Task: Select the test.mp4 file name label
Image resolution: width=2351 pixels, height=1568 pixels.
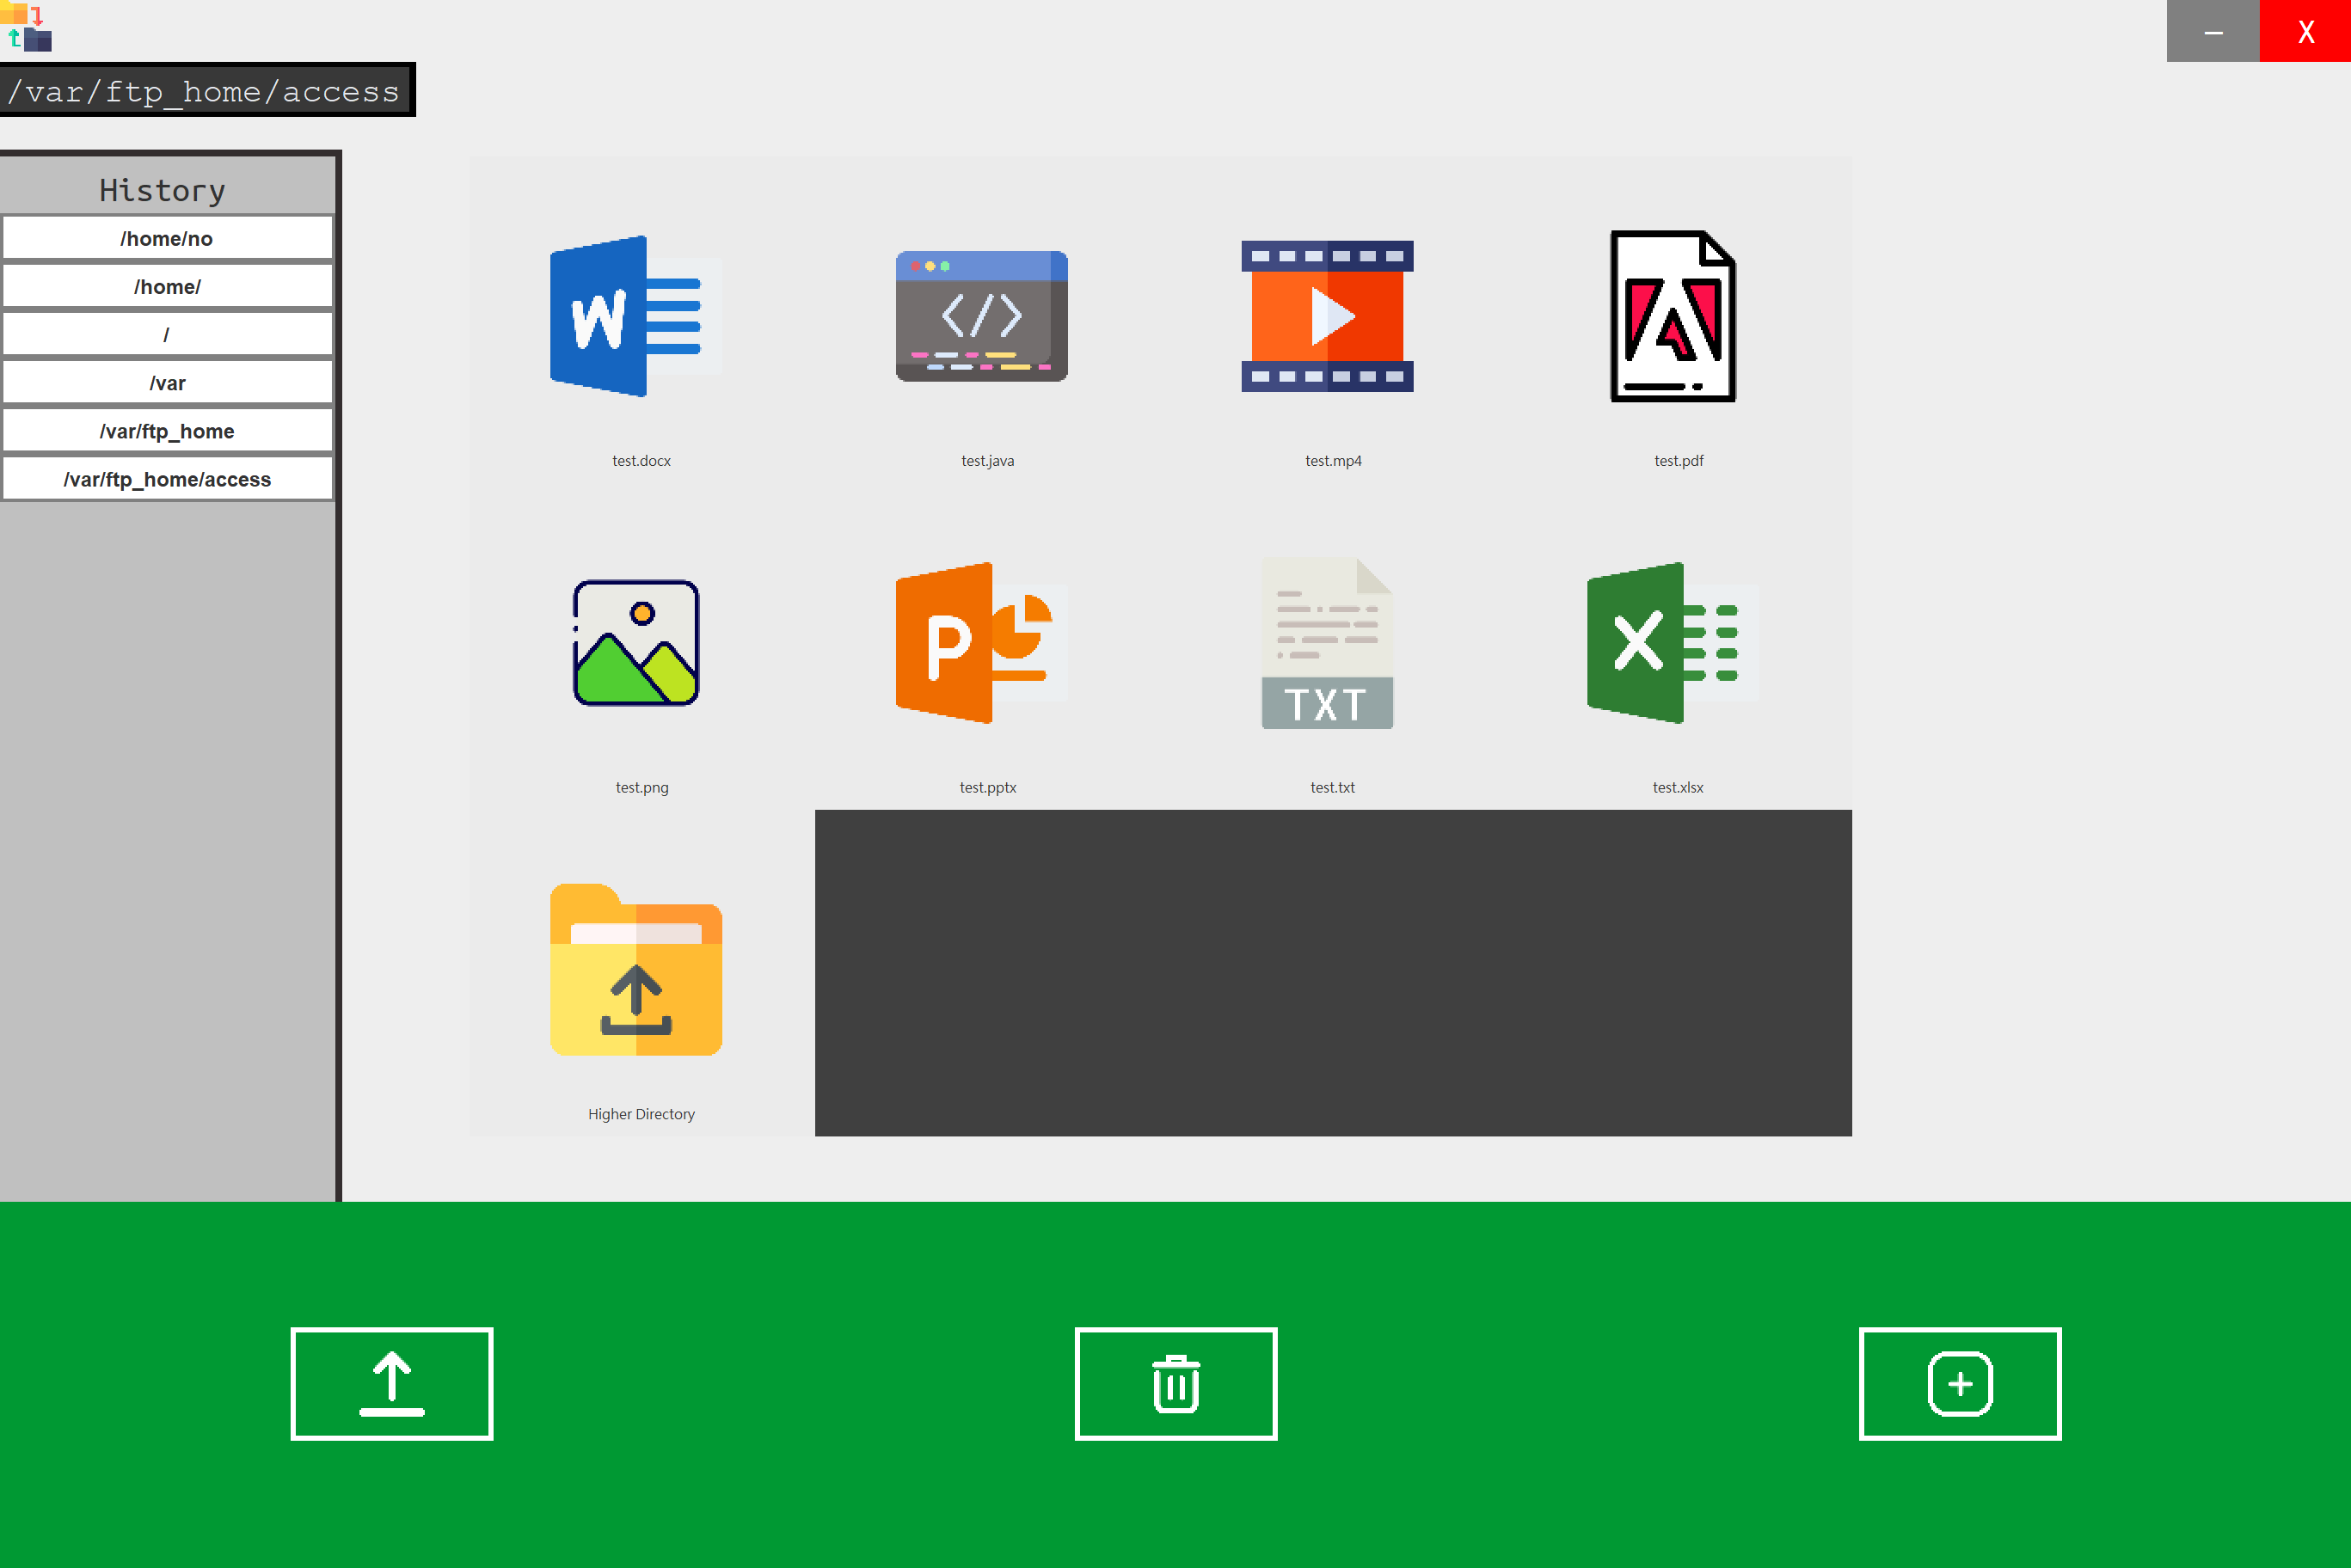Action: 1333,461
